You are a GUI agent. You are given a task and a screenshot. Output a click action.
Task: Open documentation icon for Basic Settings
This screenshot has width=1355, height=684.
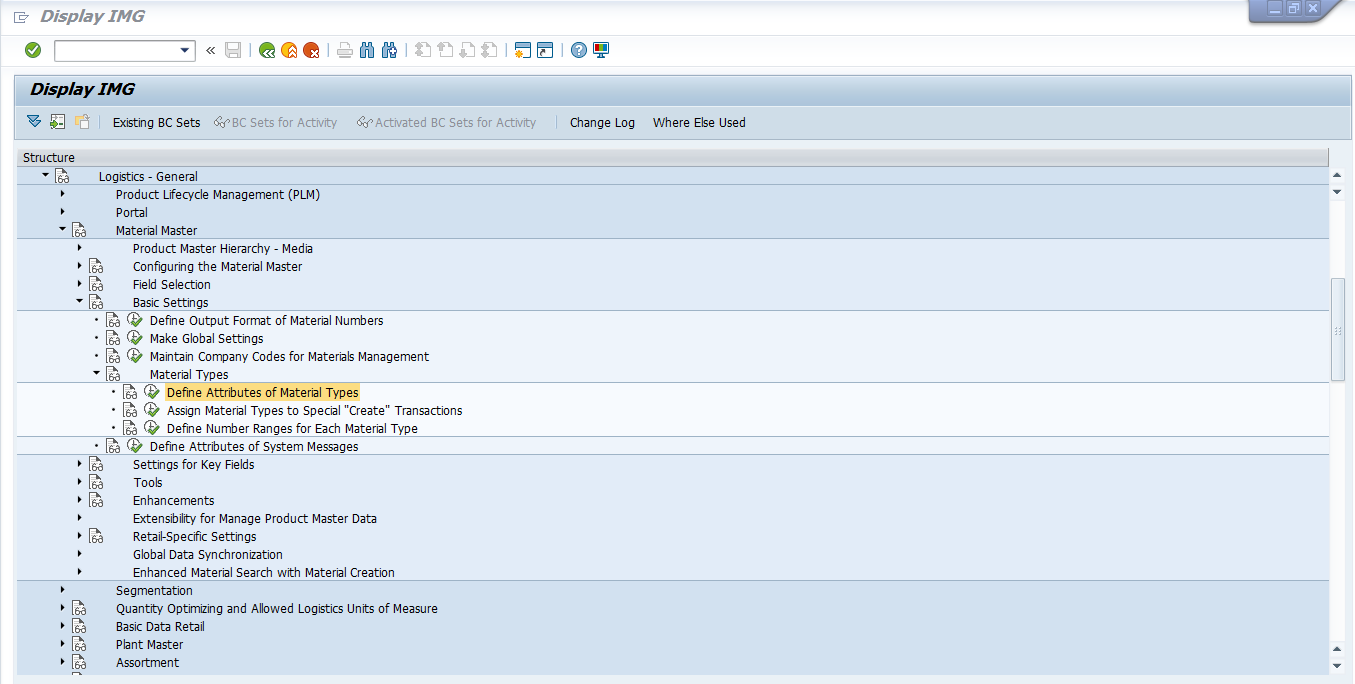(96, 302)
